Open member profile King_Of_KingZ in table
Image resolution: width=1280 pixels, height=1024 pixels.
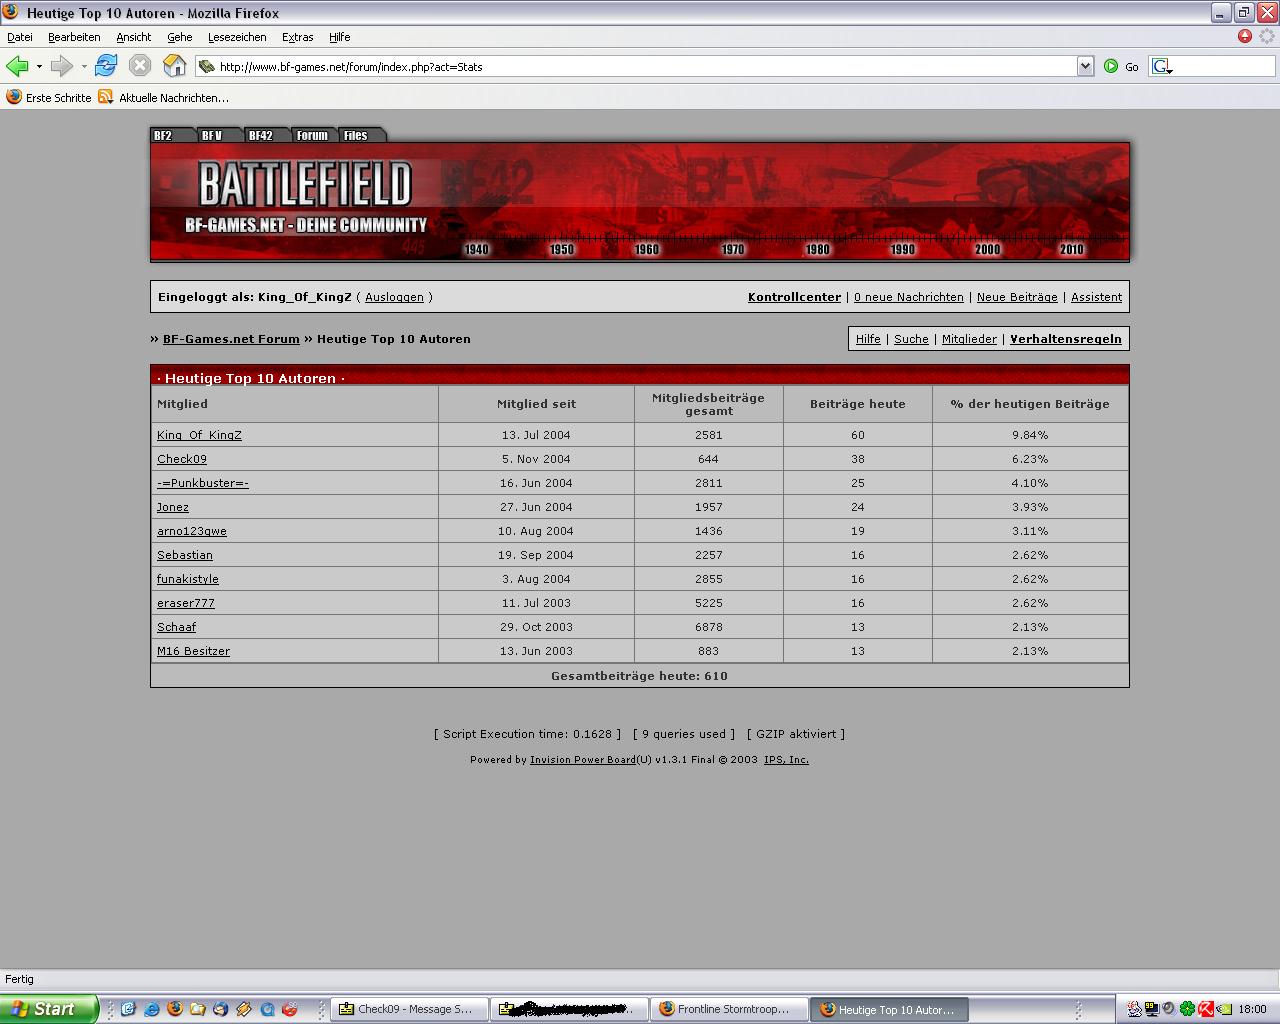pos(199,435)
